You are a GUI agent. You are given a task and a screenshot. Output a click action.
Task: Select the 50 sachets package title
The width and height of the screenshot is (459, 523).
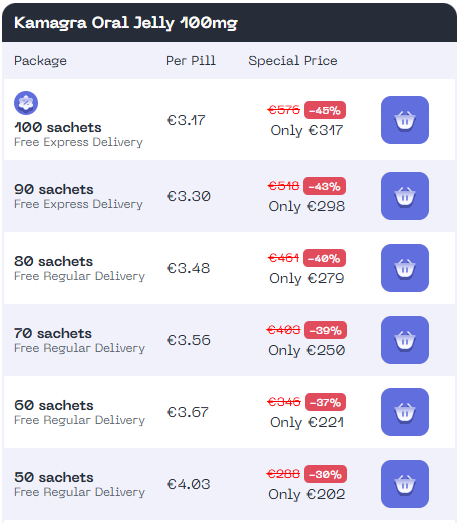54,477
